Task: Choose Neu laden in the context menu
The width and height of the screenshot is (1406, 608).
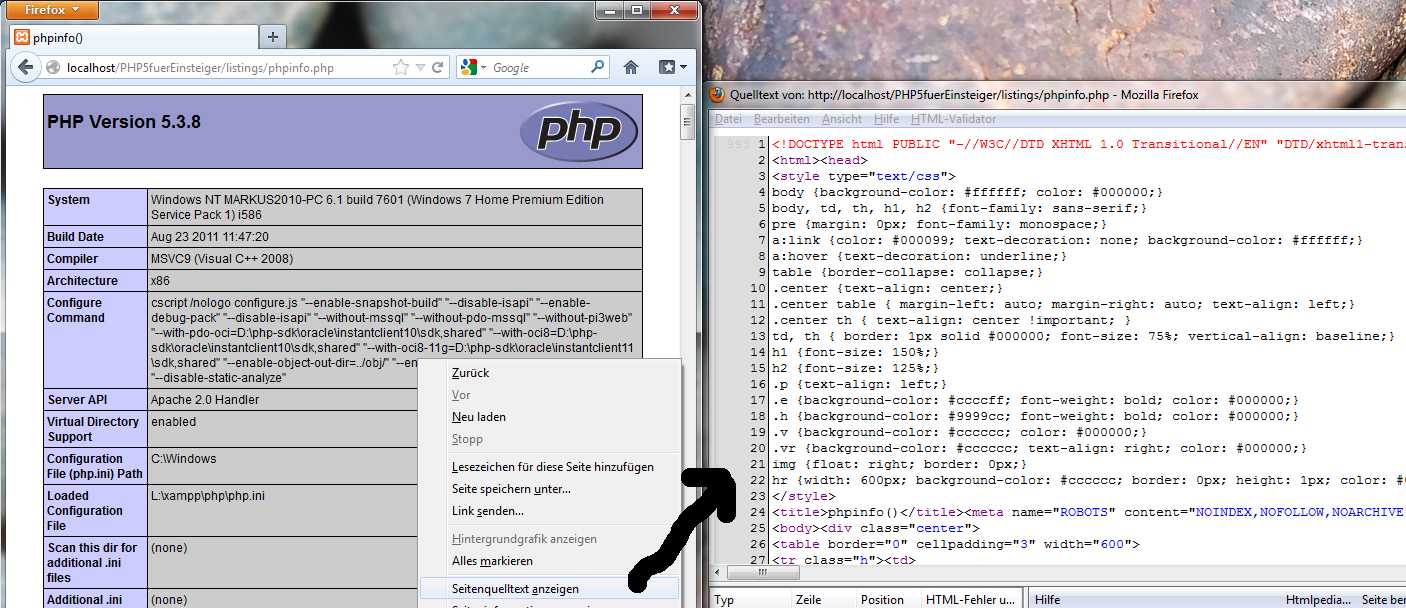Action: [x=479, y=417]
